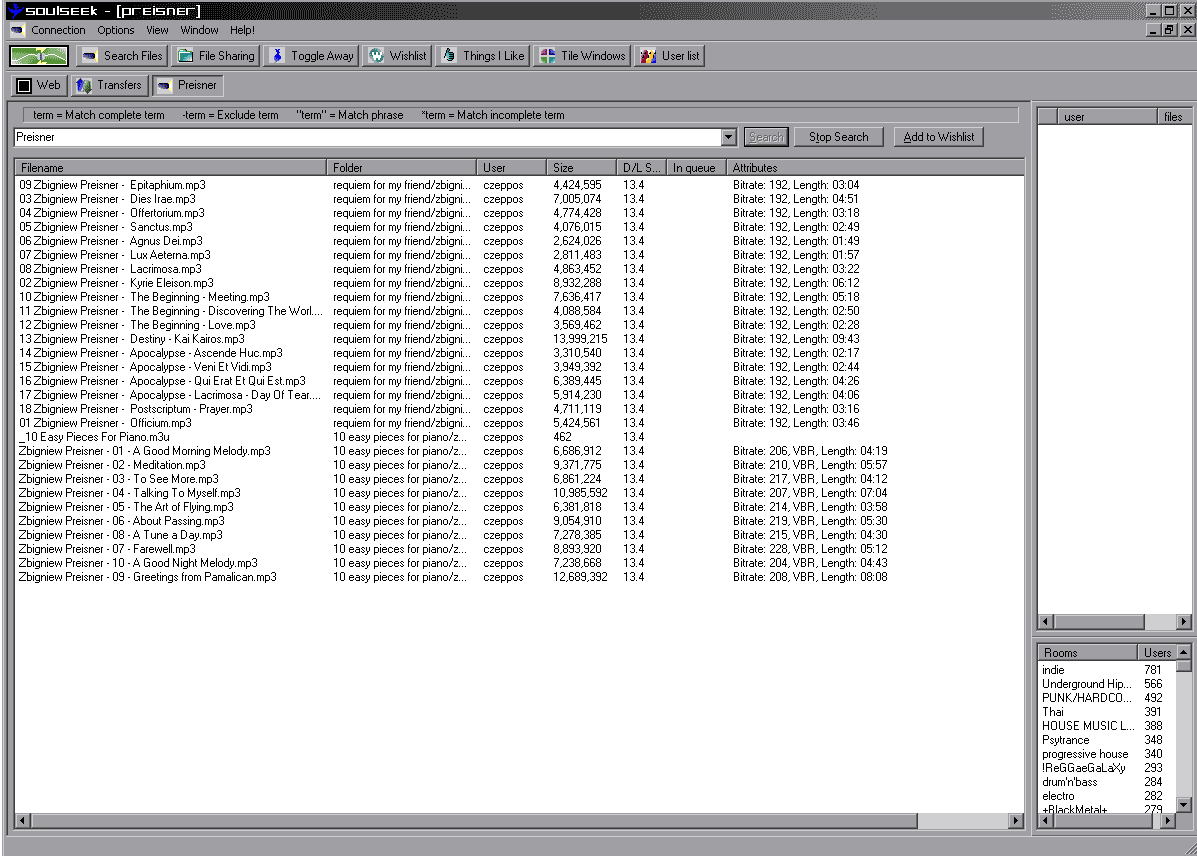The image size is (1197, 856).
Task: Select file 18 Postscriptum - Prayer.mp3
Action: (x=136, y=409)
